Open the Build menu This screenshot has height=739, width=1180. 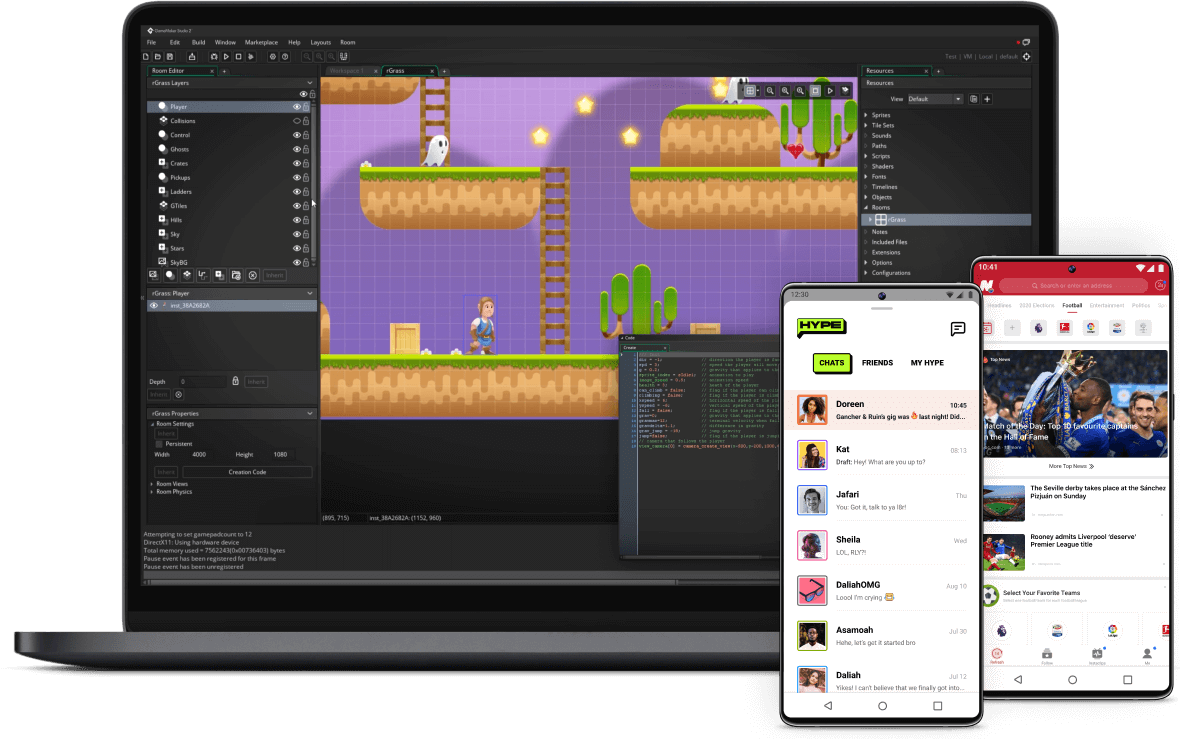point(199,43)
